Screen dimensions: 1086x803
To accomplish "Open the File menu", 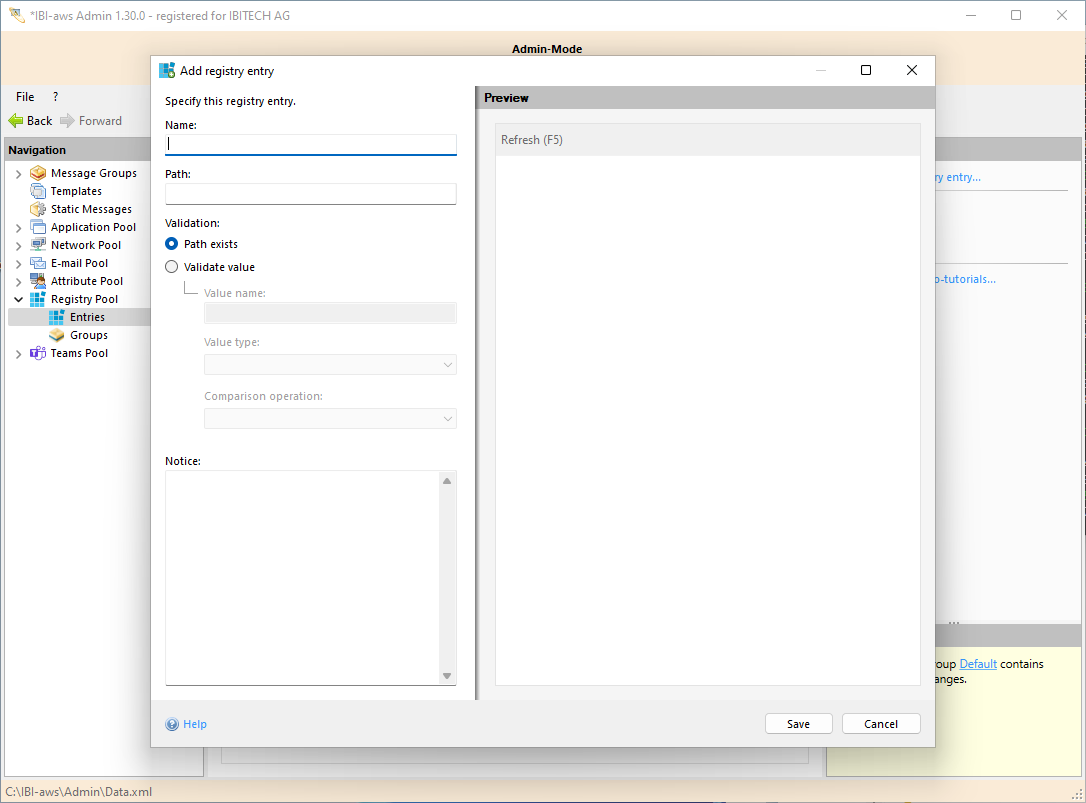I will coord(25,97).
